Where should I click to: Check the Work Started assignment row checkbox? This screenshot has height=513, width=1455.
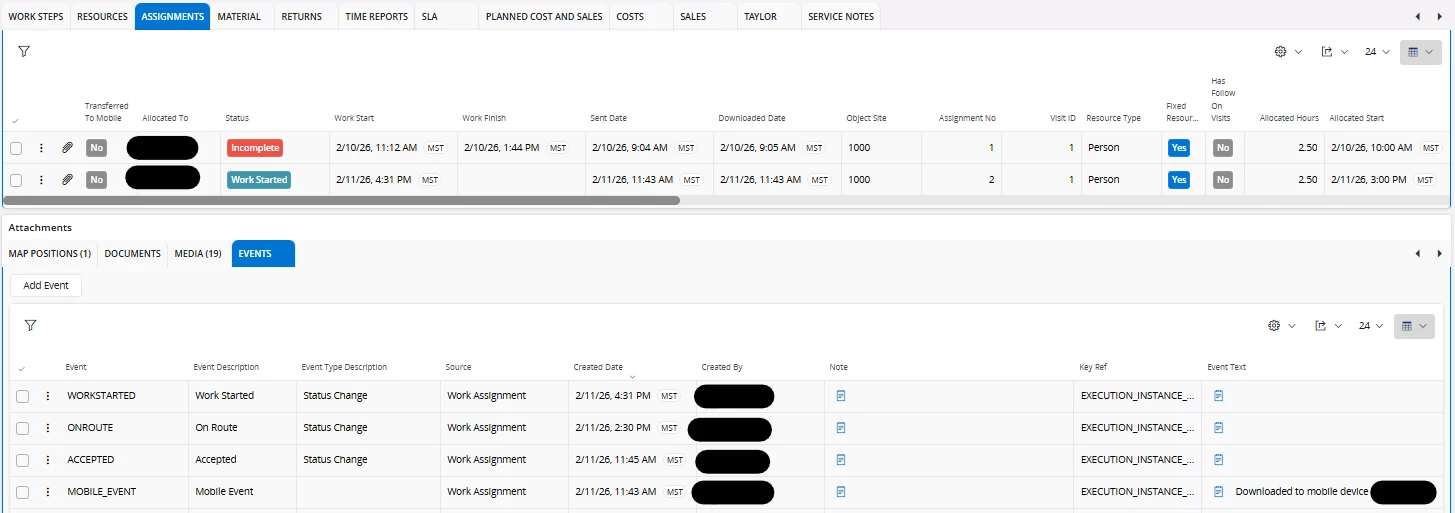[16, 180]
